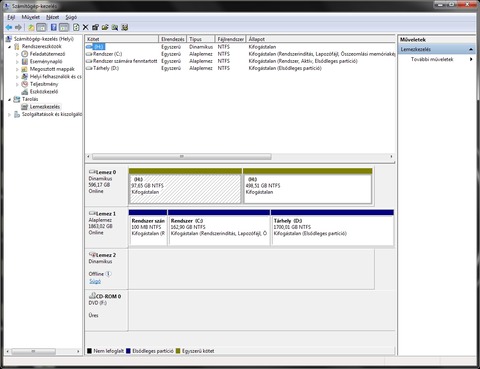Click the Eseménynapló icon in tree
Image resolution: width=480 pixels, height=369 pixels.
tap(25, 61)
